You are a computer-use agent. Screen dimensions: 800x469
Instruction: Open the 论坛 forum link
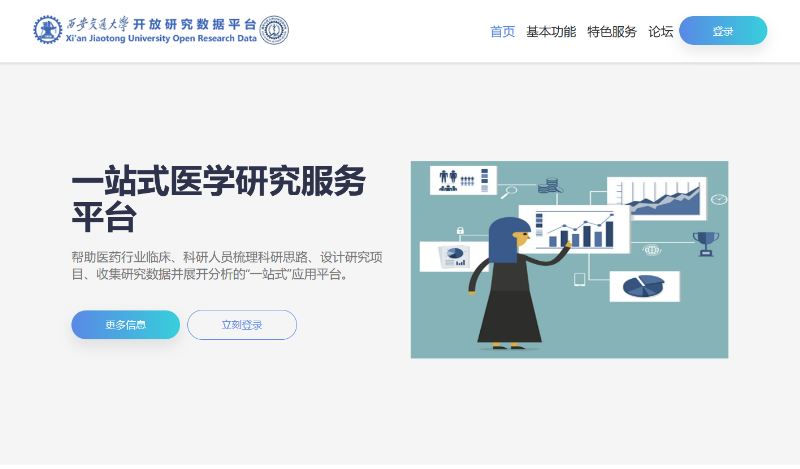pyautogui.click(x=660, y=31)
